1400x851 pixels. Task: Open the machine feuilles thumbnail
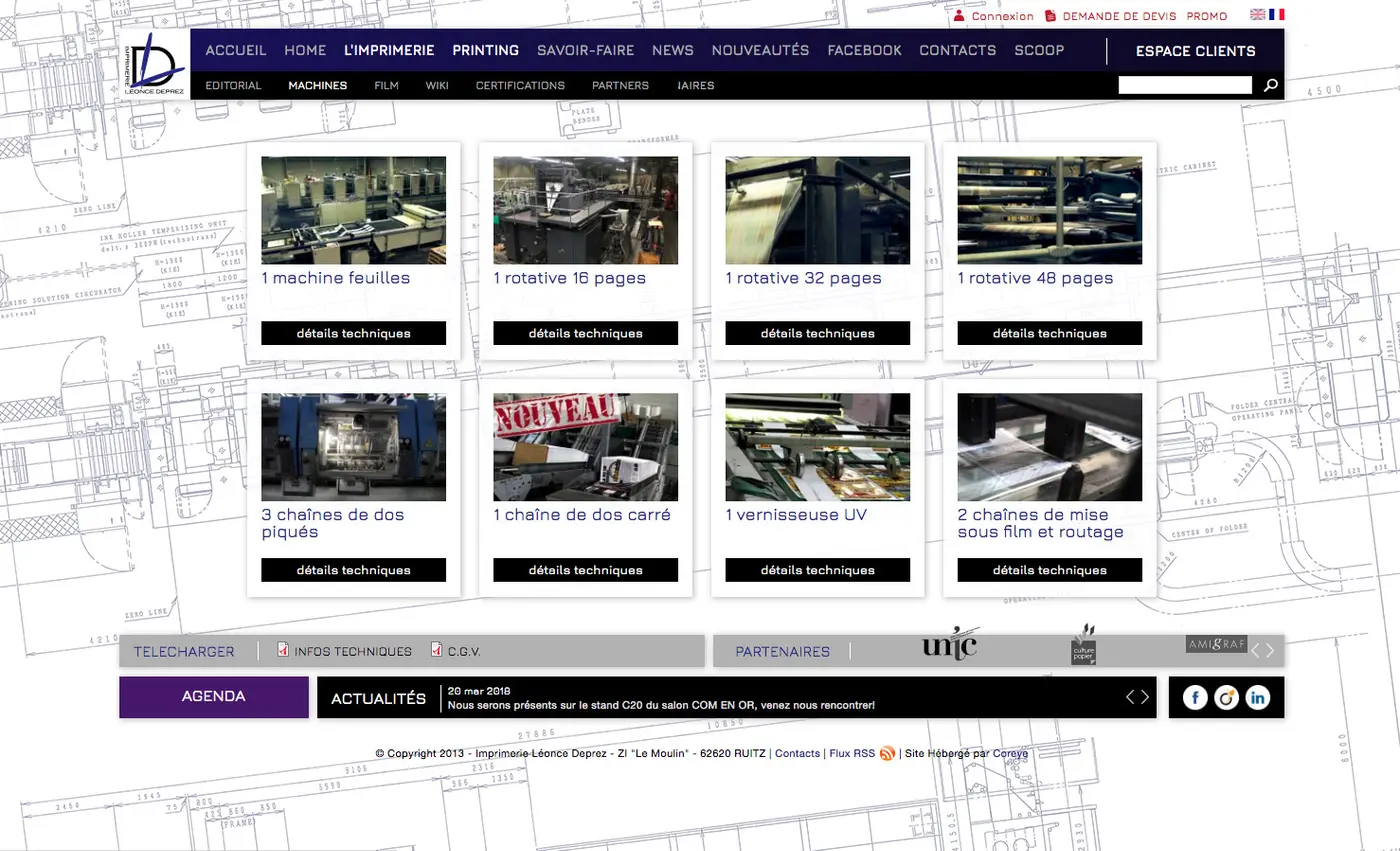click(x=354, y=210)
